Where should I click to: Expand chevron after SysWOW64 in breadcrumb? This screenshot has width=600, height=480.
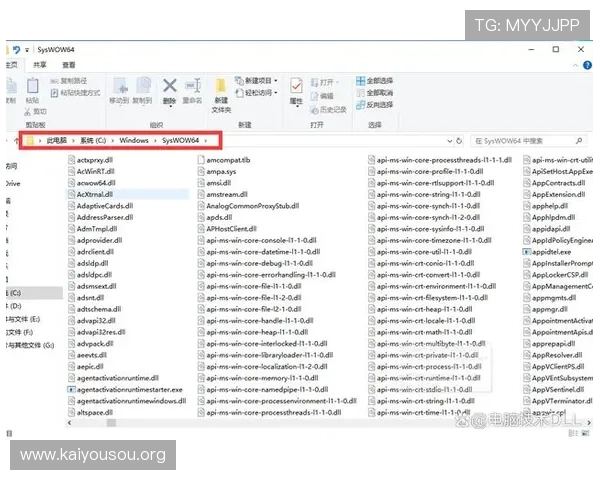[205, 140]
